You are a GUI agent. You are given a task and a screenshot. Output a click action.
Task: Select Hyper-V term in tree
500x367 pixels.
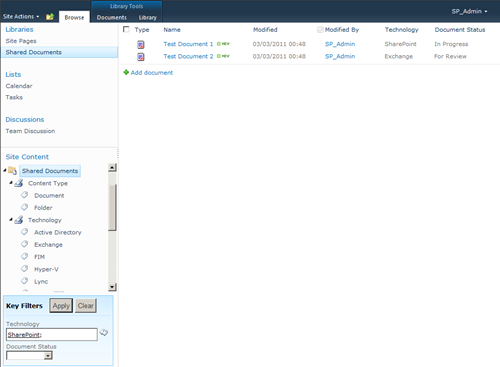pos(46,269)
